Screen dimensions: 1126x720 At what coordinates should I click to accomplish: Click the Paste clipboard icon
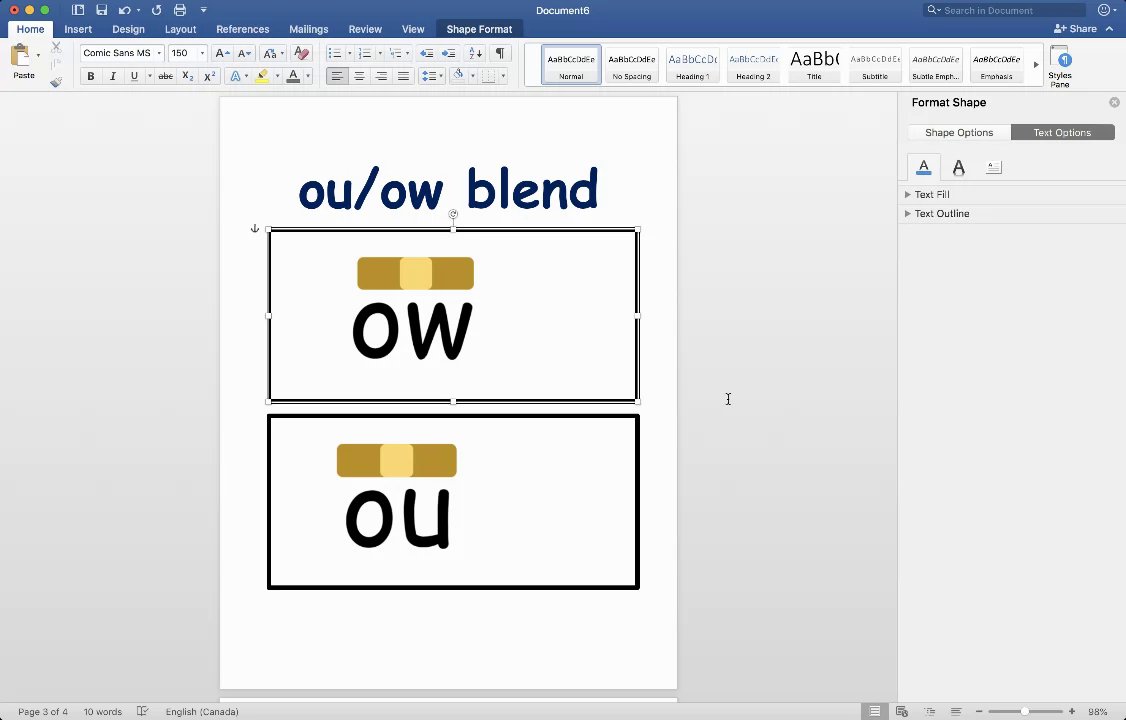(x=20, y=56)
